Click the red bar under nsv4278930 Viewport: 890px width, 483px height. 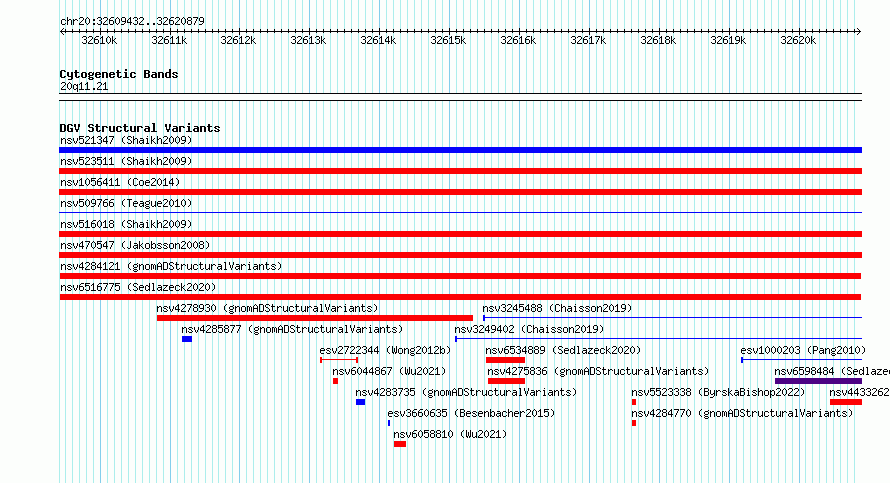(x=315, y=318)
